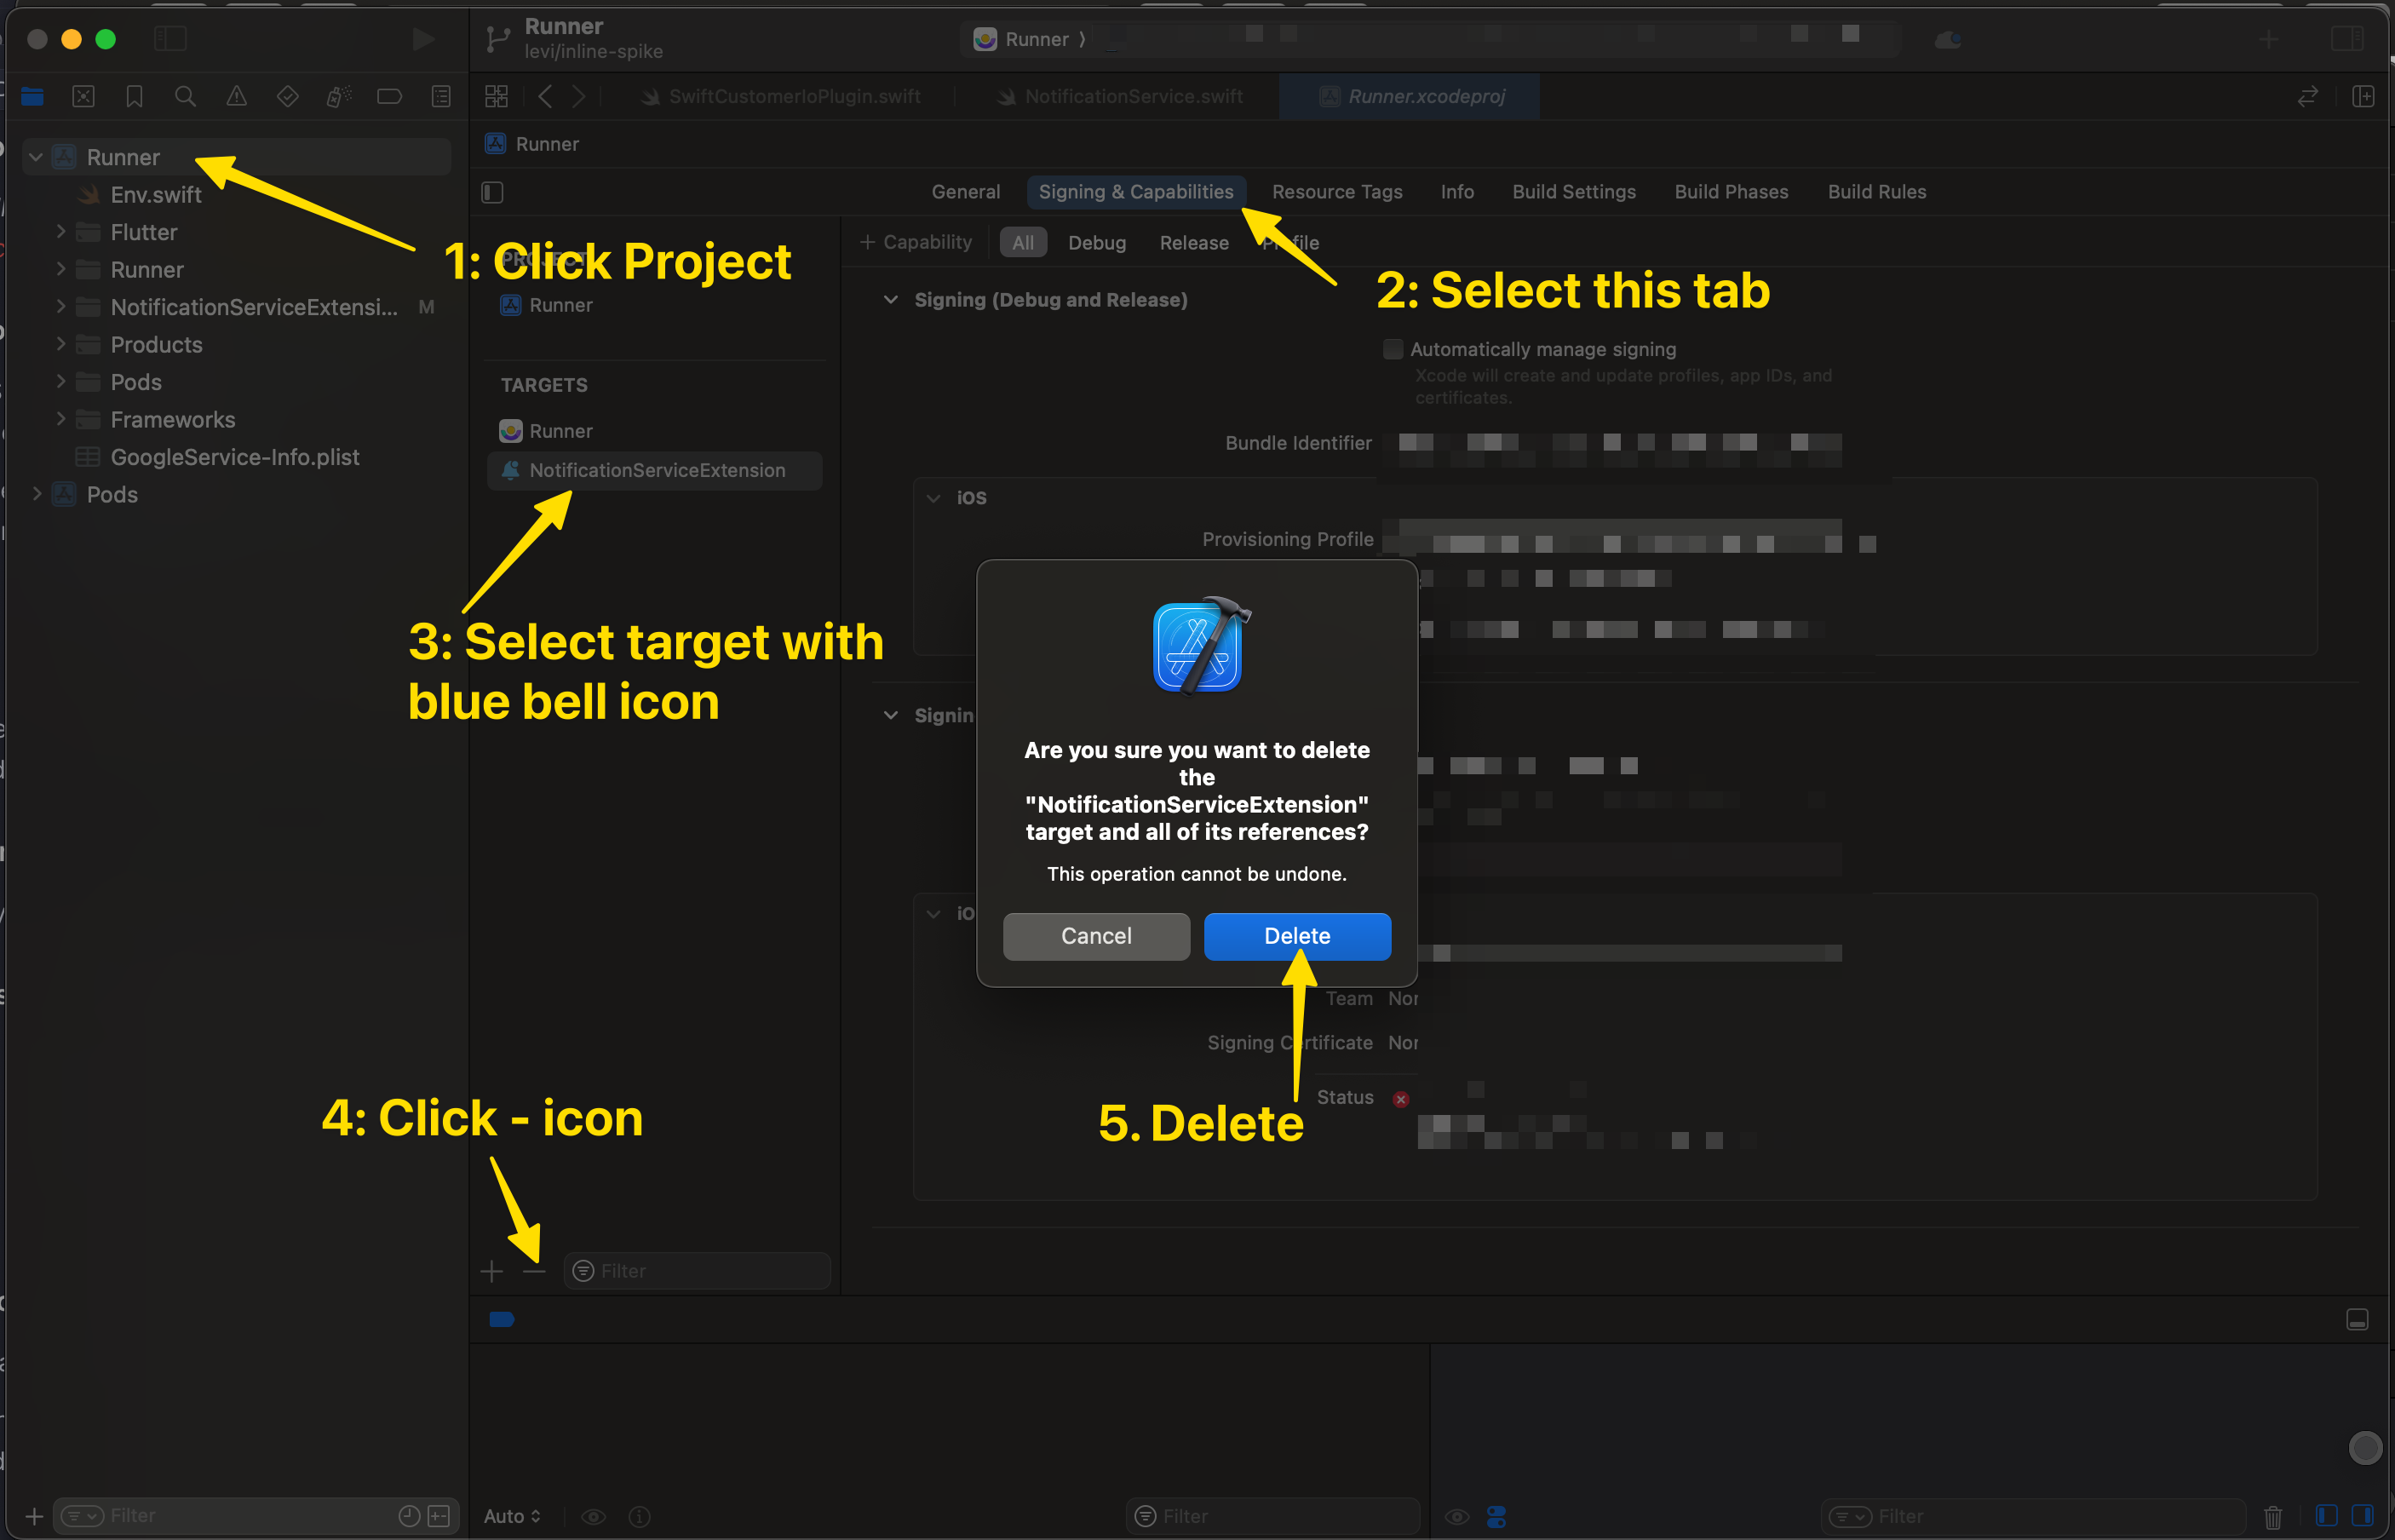Switch to the Build Phases tab
Image resolution: width=2395 pixels, height=1540 pixels.
click(x=1731, y=192)
